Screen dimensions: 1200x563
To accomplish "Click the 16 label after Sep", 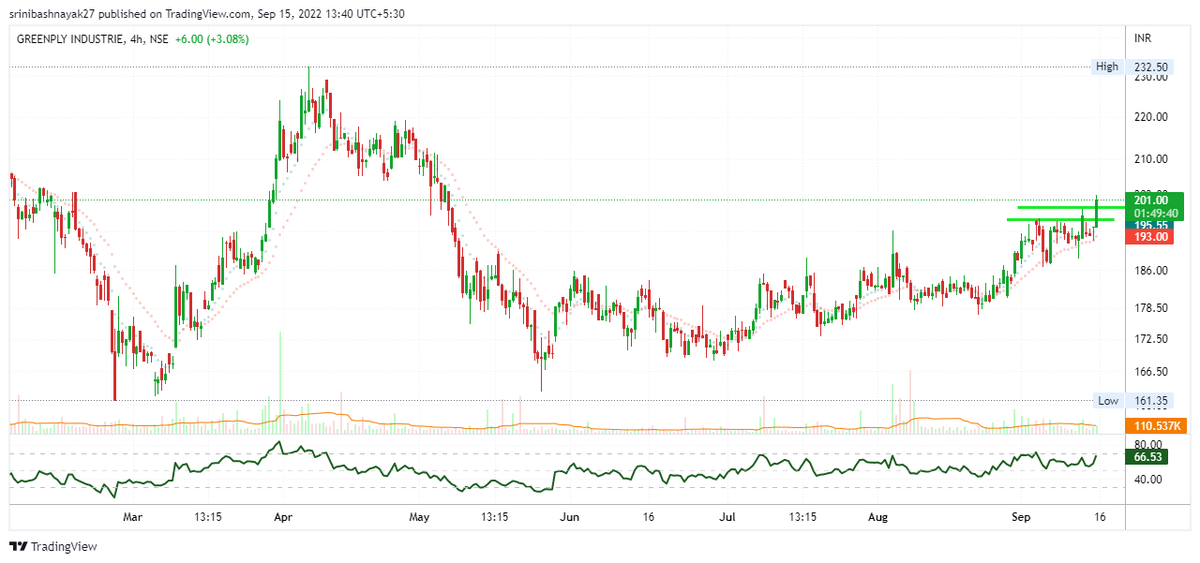I will pos(1100,517).
